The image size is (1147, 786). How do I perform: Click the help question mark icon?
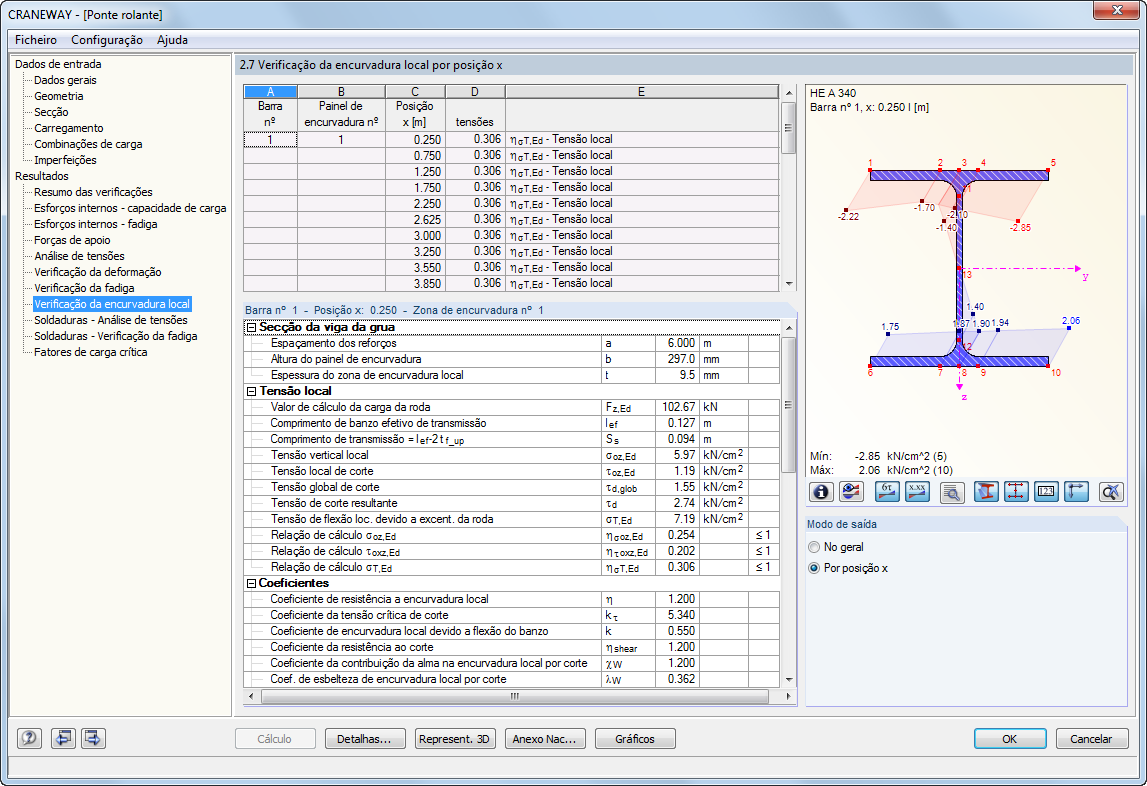coord(29,739)
